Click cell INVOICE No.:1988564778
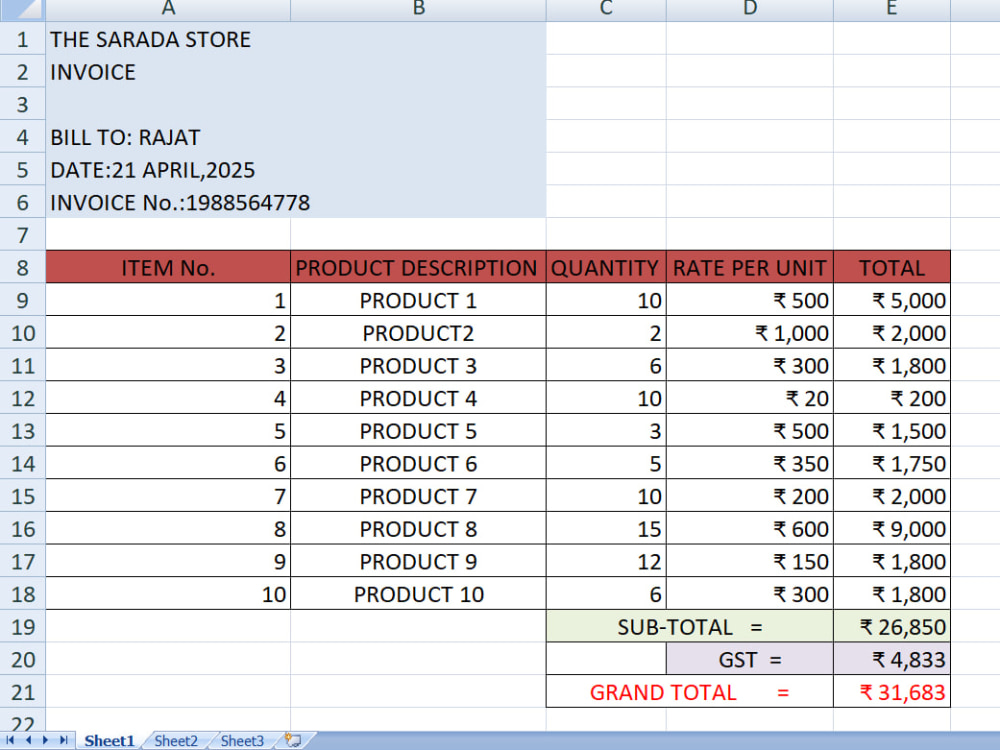Screen dimensions: 1000x750 (x=168, y=202)
